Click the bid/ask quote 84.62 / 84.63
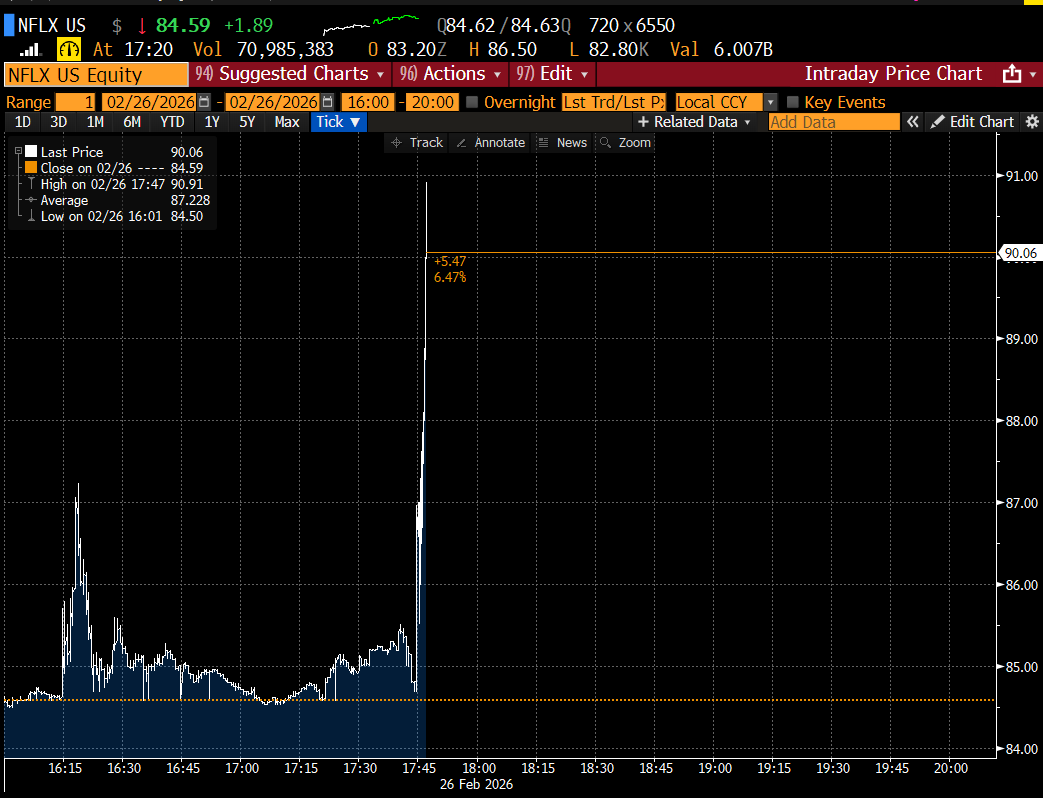1043x798 pixels. [x=504, y=25]
